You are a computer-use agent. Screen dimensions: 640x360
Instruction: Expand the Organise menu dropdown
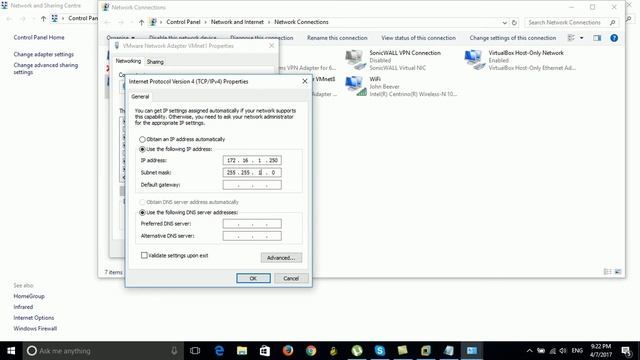tap(120, 38)
